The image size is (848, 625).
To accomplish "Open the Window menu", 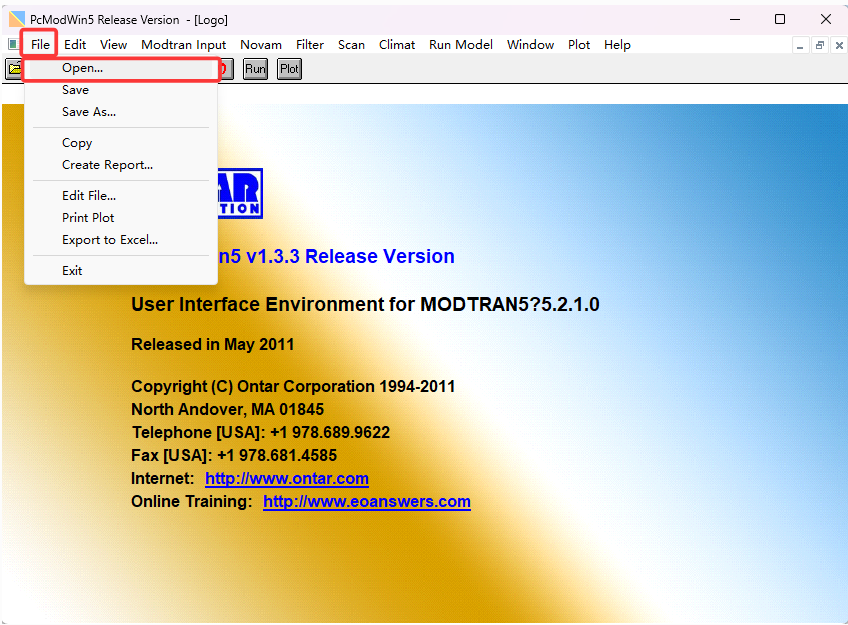I will (530, 45).
